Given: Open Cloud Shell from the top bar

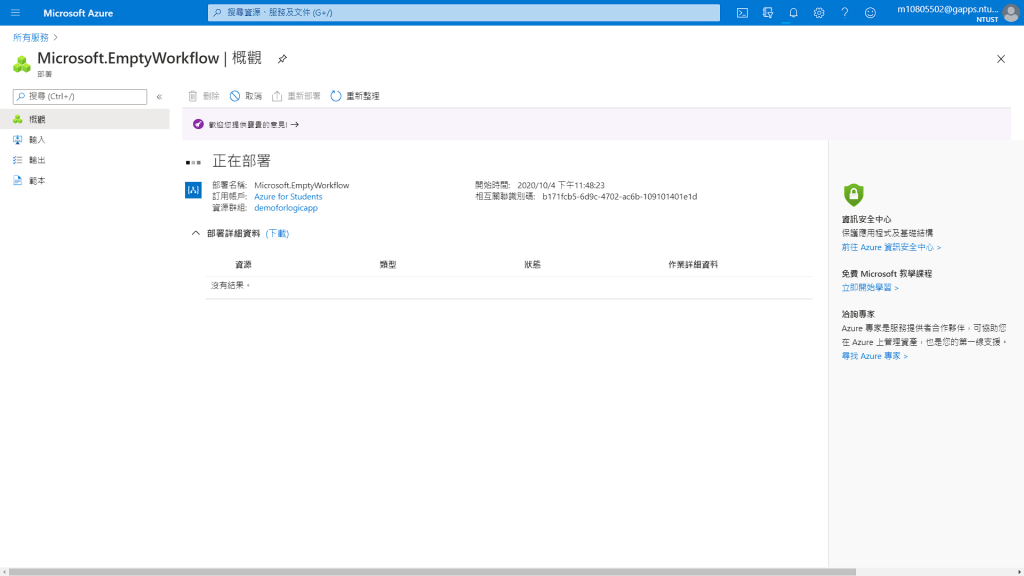Looking at the screenshot, I should (743, 12).
